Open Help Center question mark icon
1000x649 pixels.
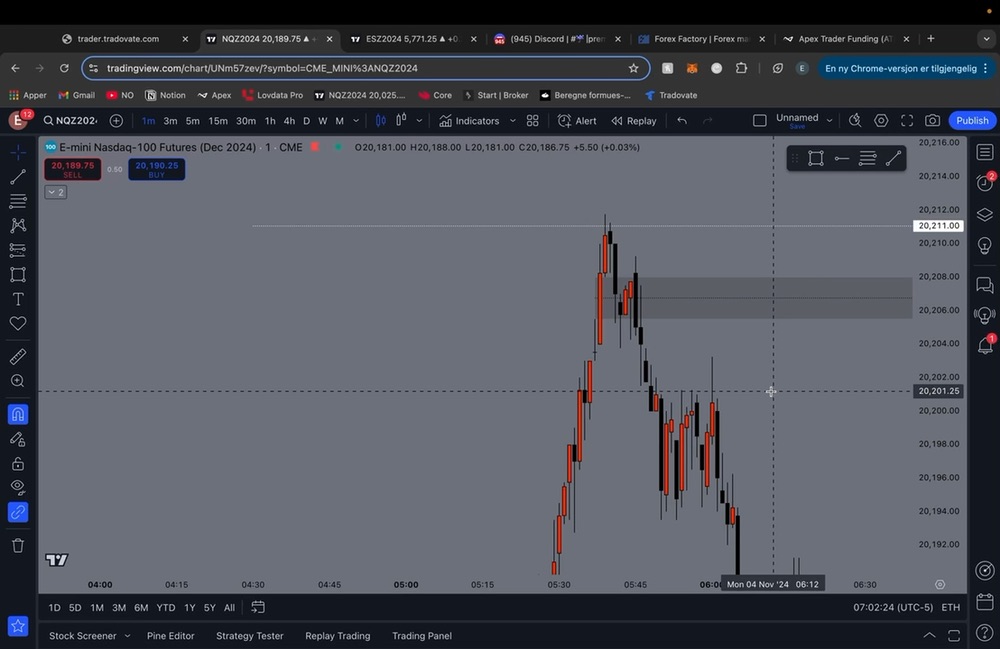(985, 632)
